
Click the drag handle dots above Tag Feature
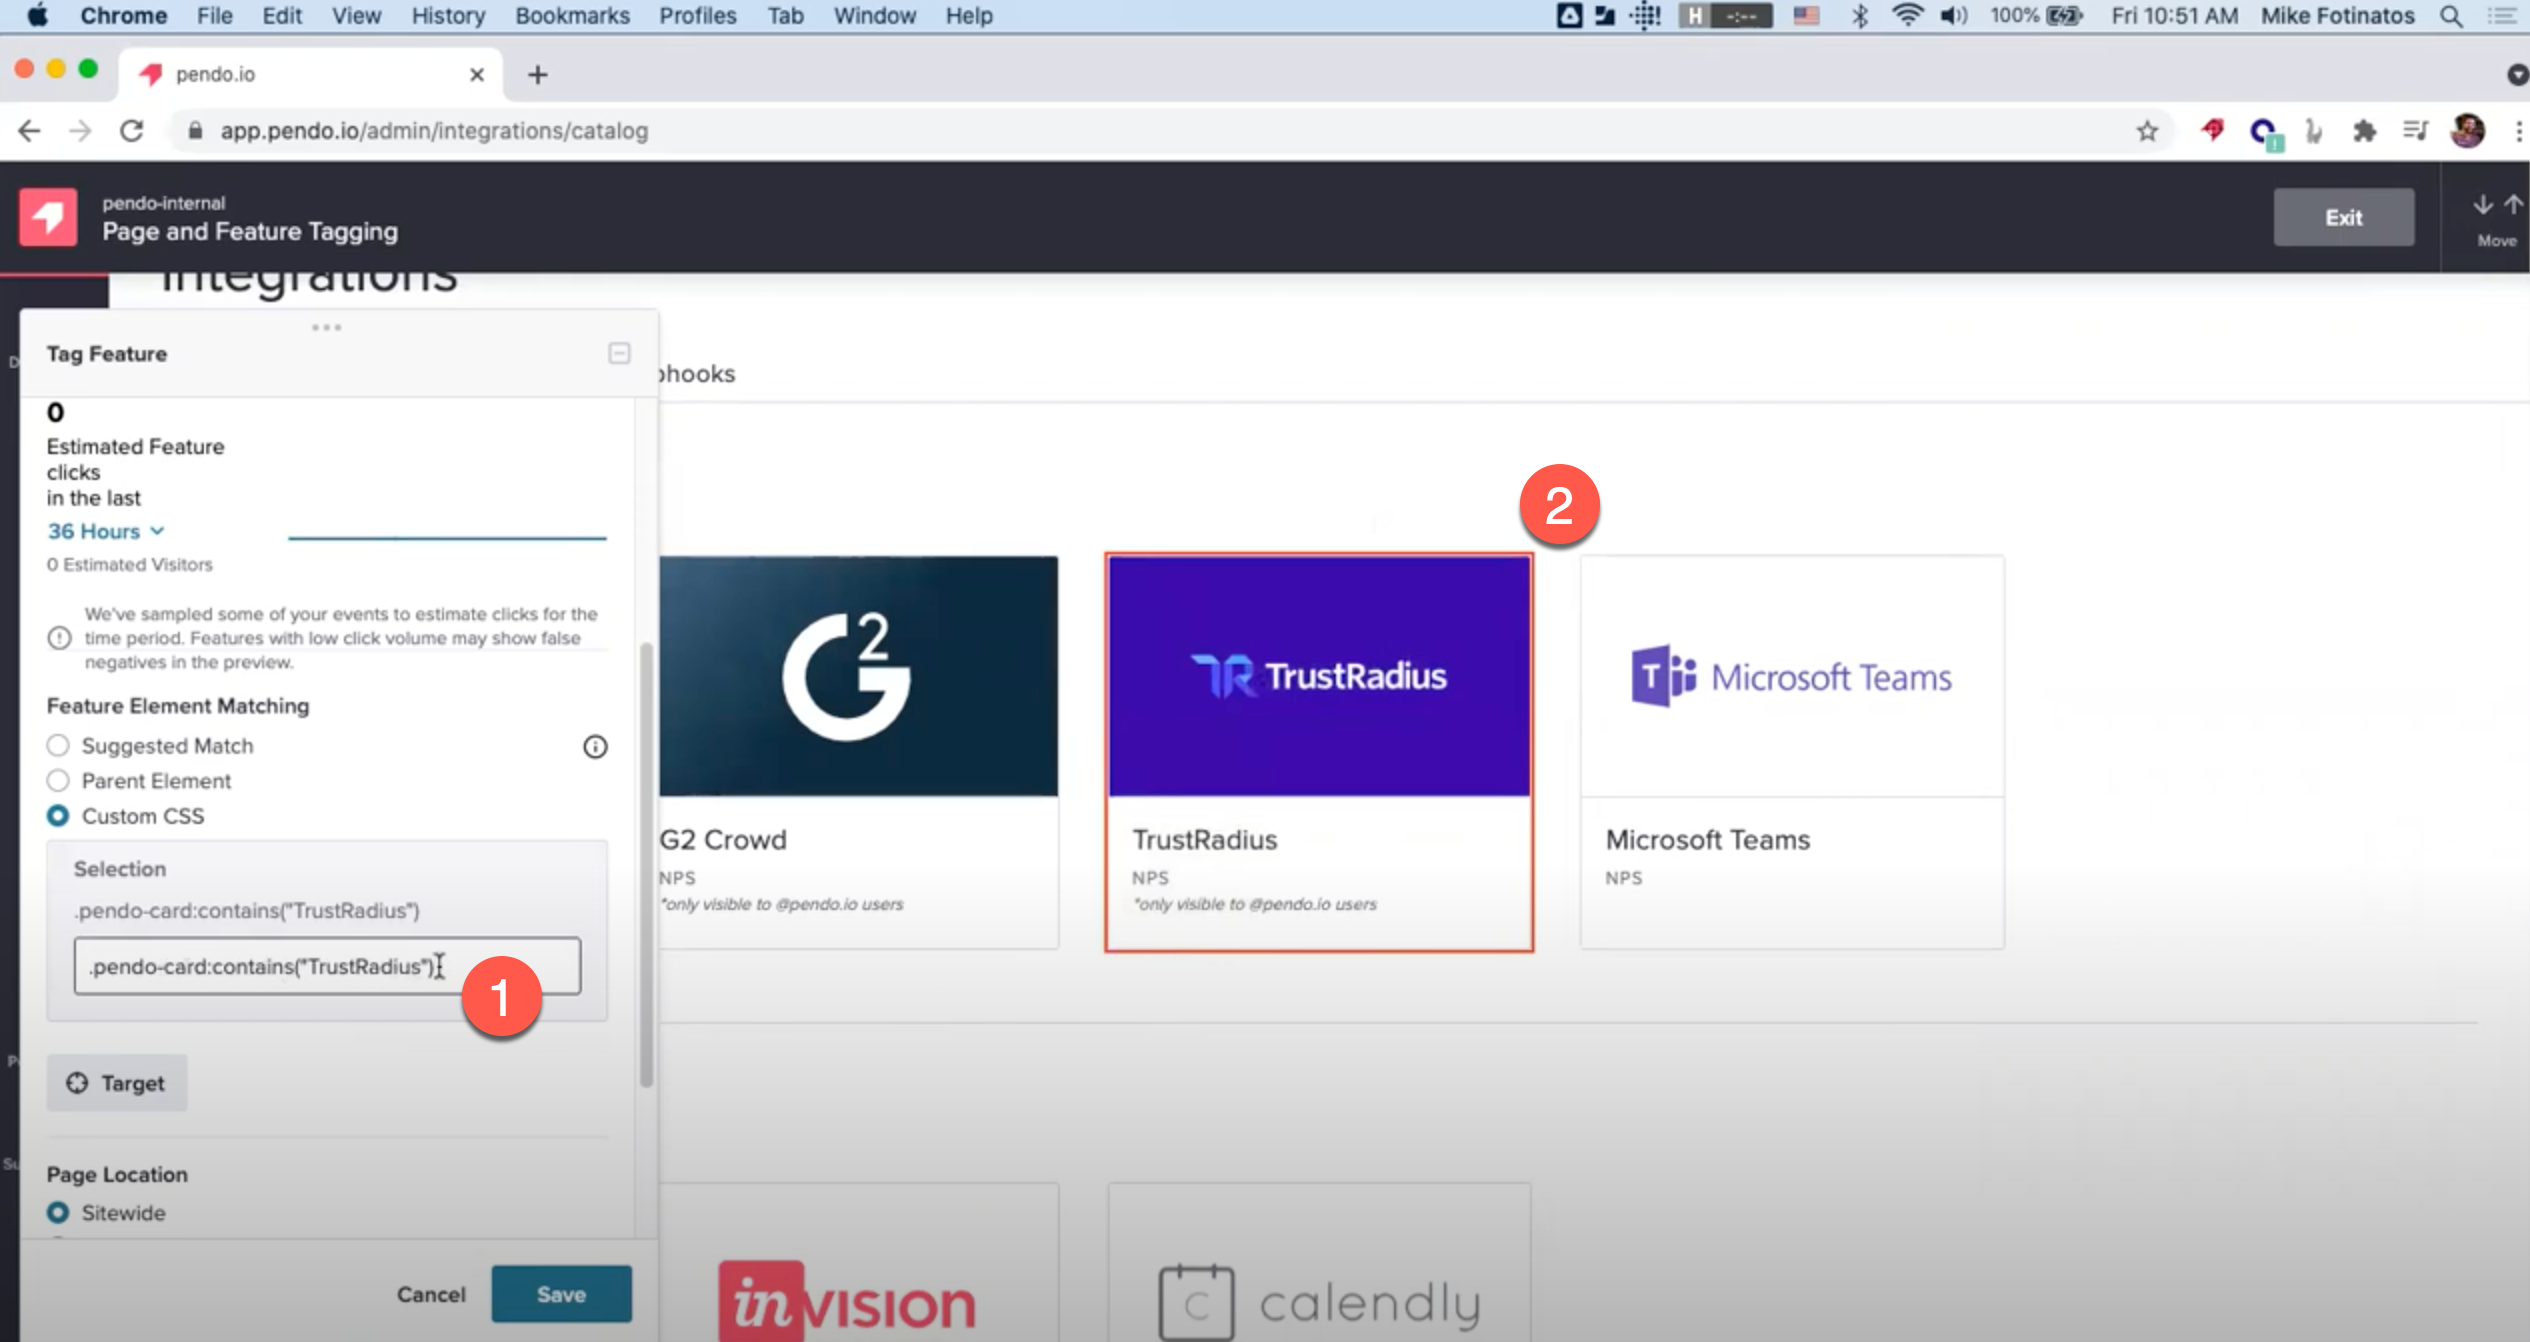click(x=326, y=327)
